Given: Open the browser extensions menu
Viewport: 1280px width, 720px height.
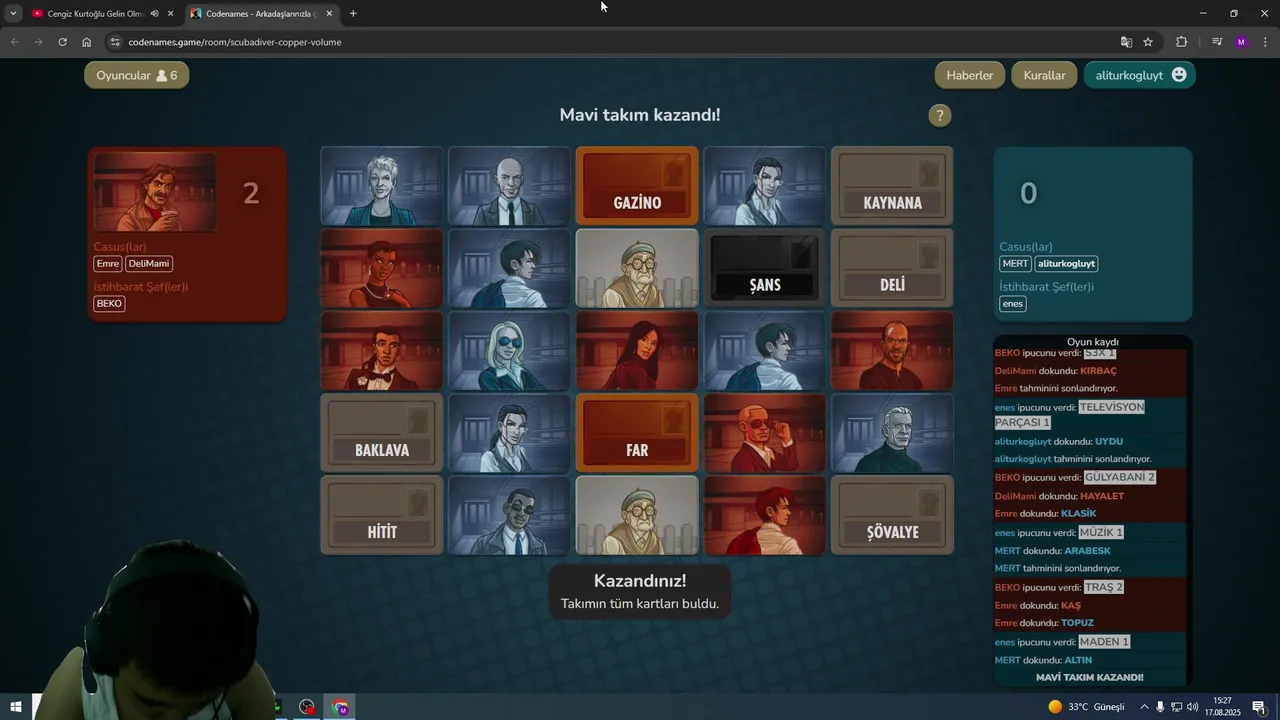Looking at the screenshot, I should (x=1181, y=42).
